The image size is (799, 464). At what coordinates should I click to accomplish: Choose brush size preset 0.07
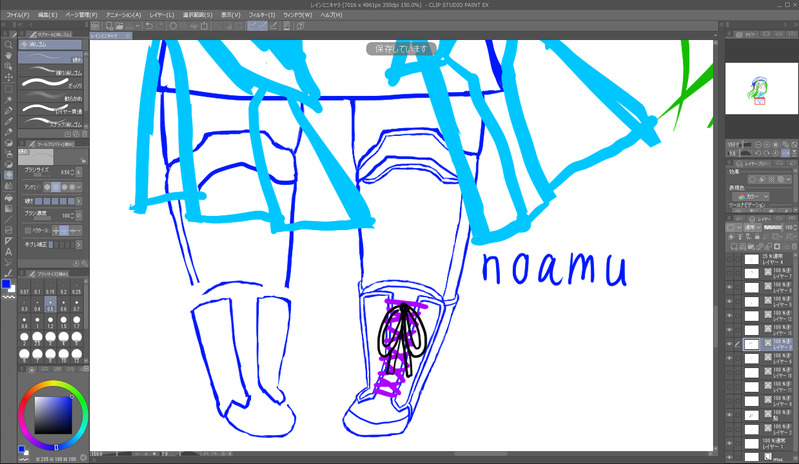tap(24, 288)
